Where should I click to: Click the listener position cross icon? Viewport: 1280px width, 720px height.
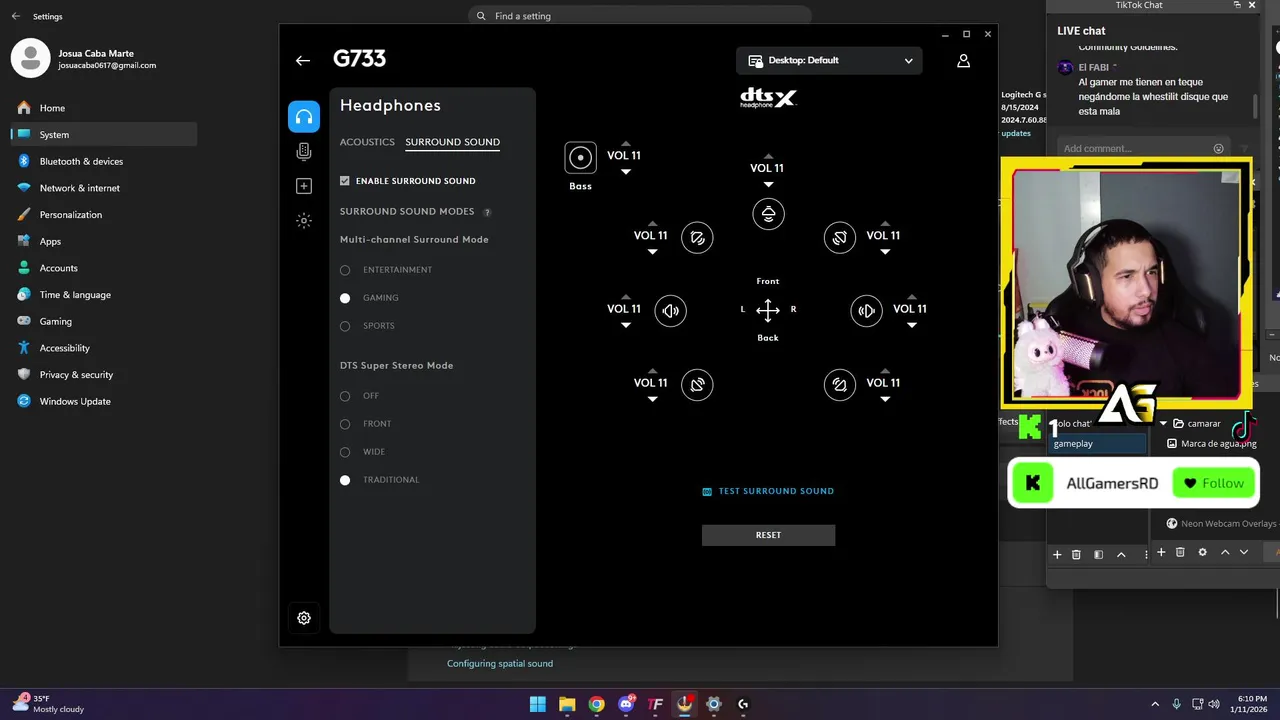(768, 310)
